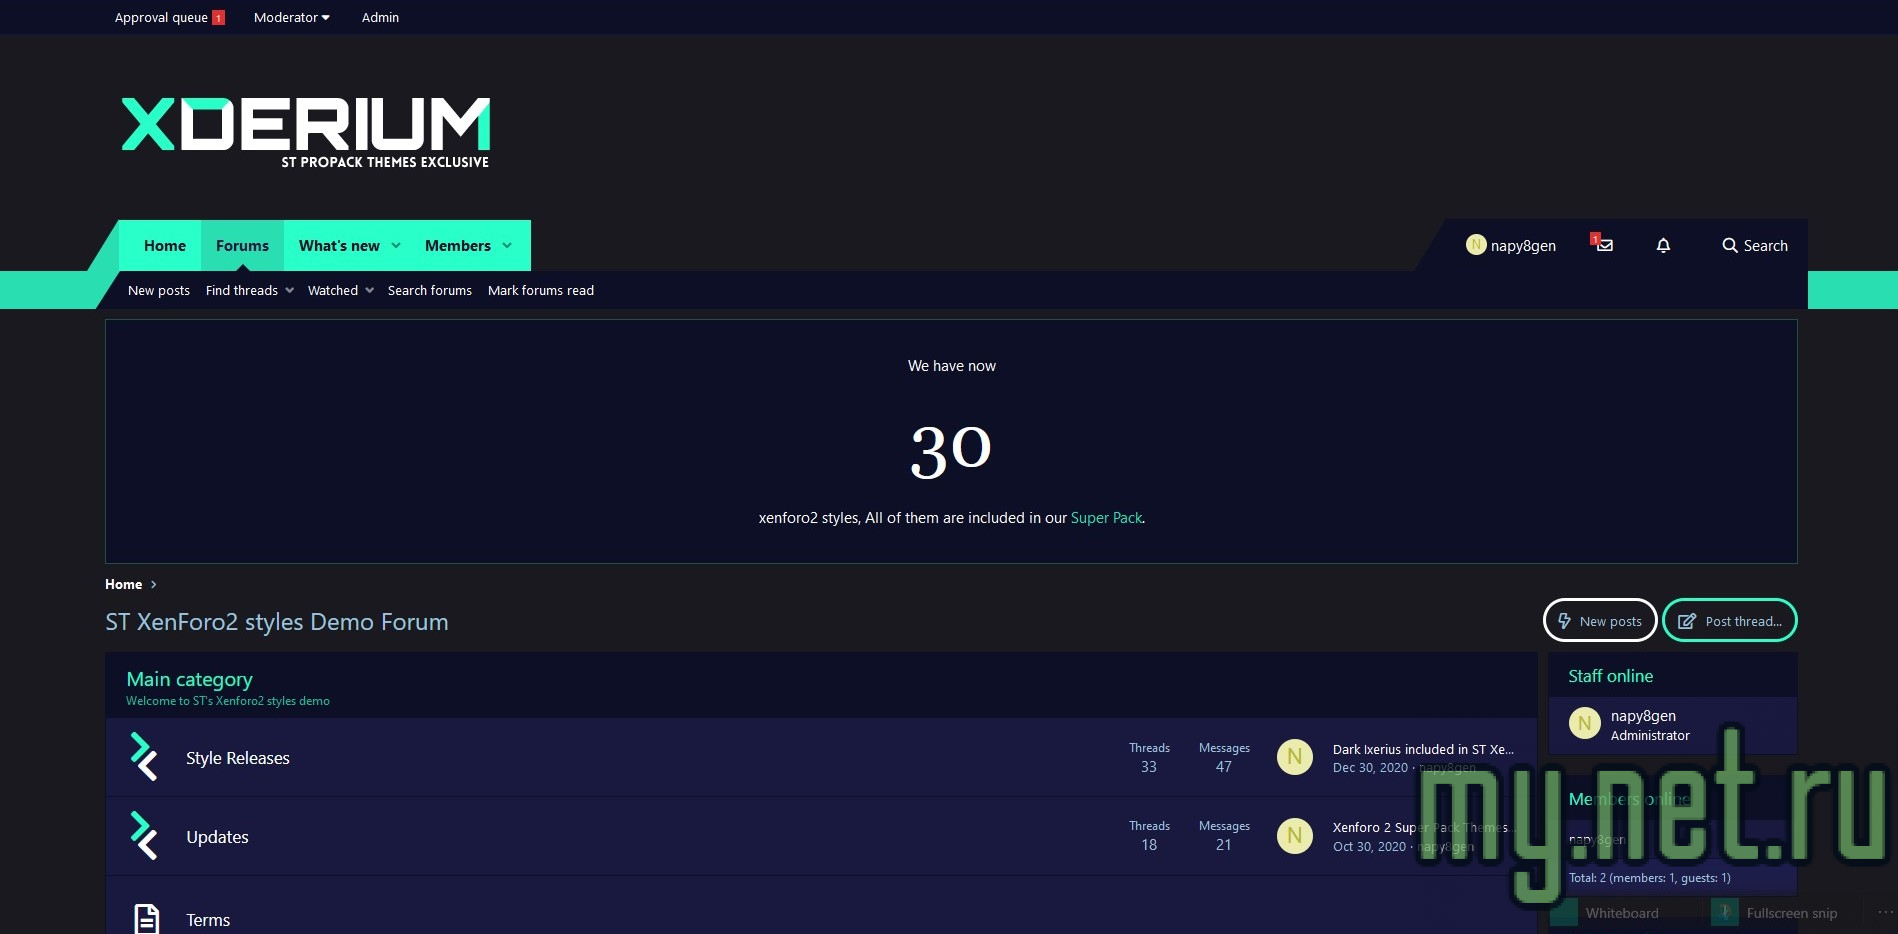Open the Moderator menu
The width and height of the screenshot is (1898, 934).
tap(291, 17)
